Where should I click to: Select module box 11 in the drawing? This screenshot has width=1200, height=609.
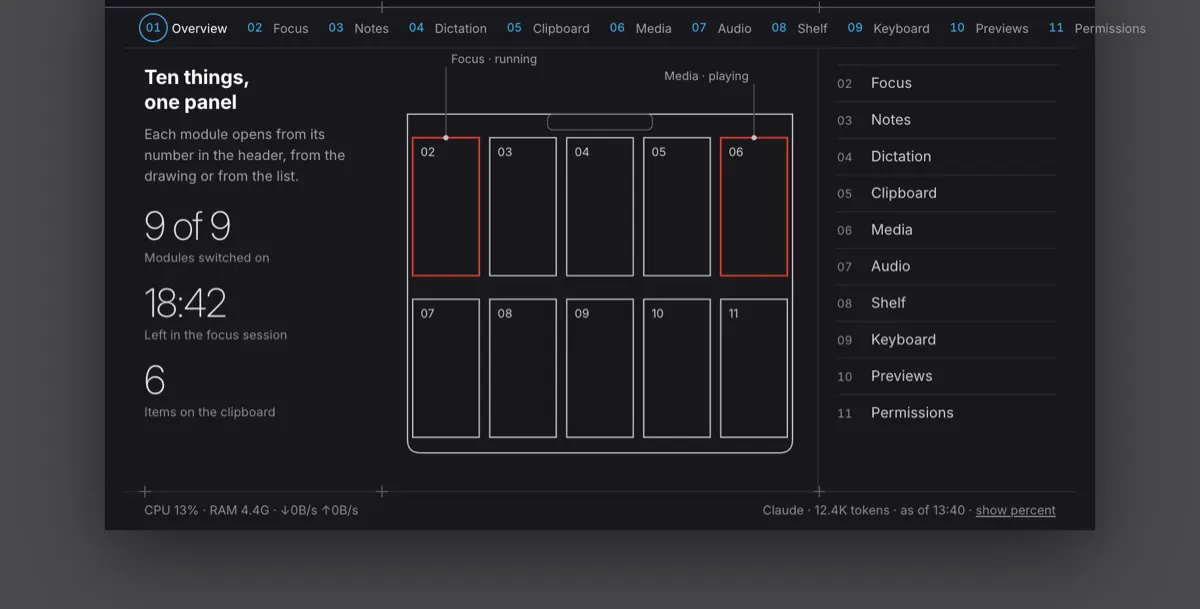[754, 368]
